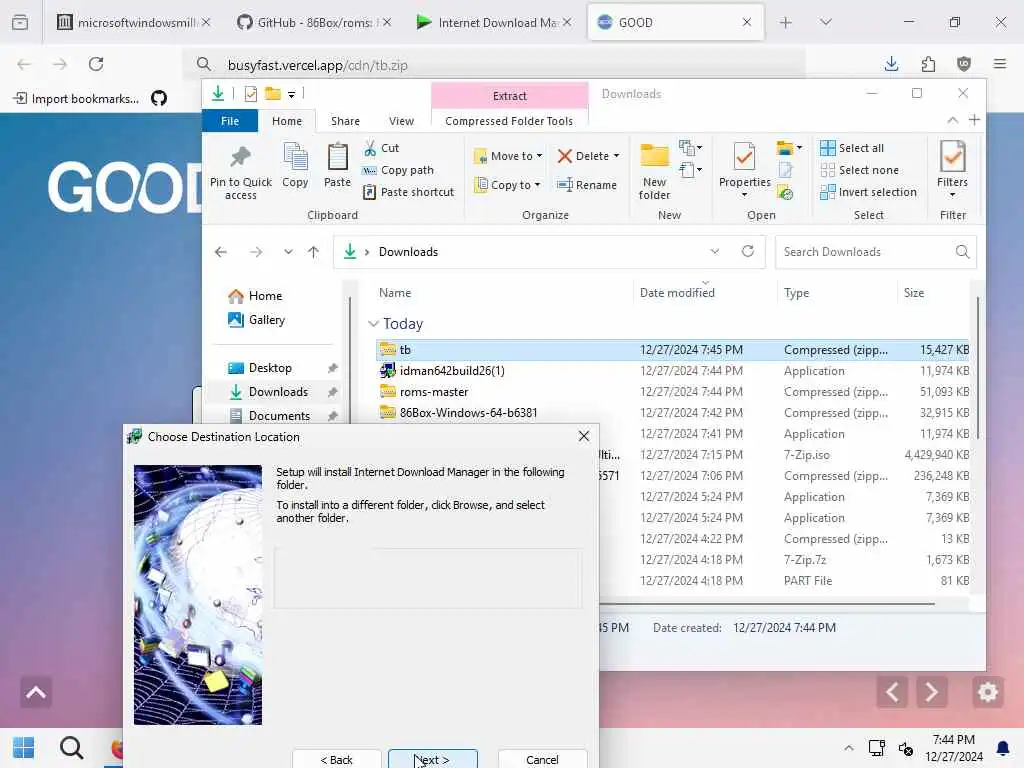
Task: Click the browser downloads arrow icon
Action: [891, 64]
